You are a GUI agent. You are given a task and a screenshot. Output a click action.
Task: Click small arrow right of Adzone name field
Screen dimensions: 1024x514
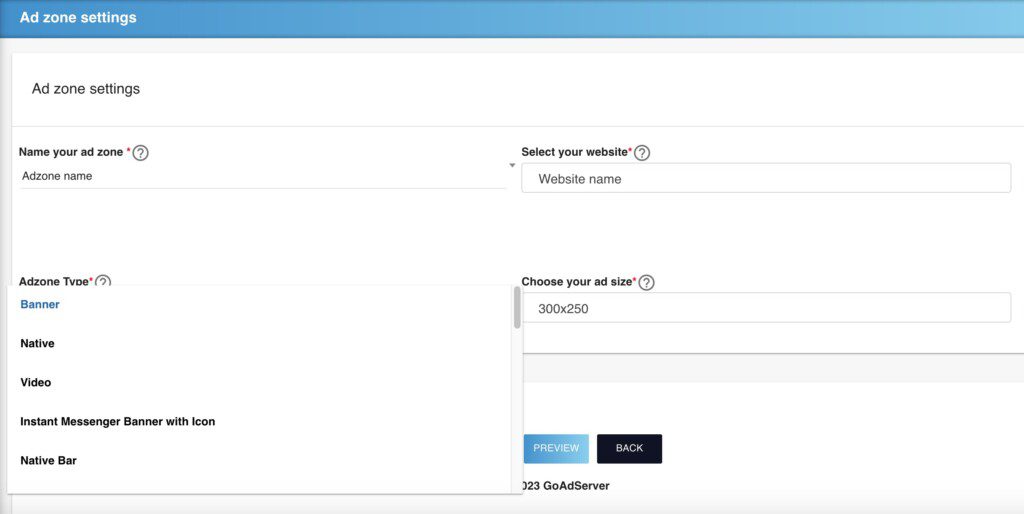[x=512, y=165]
